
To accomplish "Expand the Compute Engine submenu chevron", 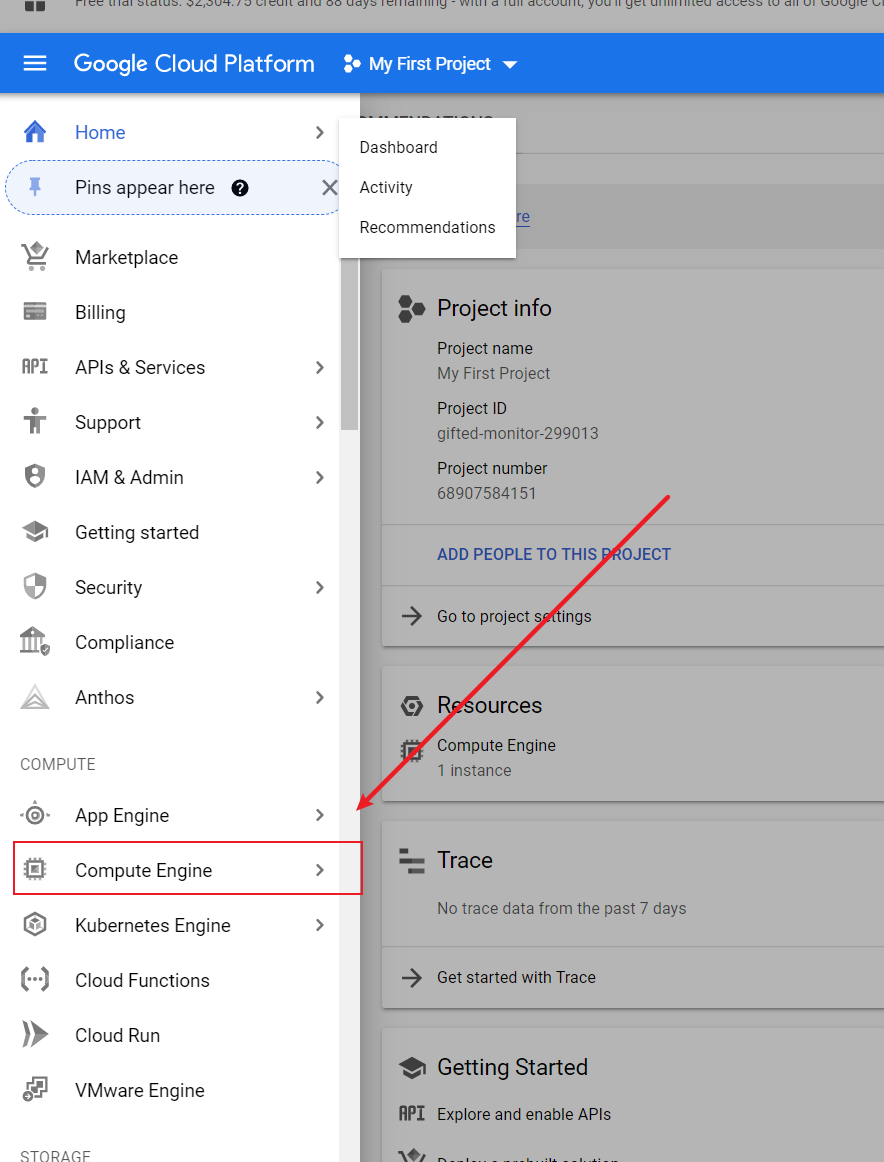I will pyautogui.click(x=319, y=869).
